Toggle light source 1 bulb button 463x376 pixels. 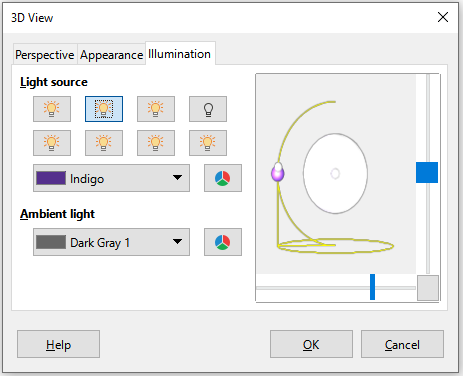pos(52,109)
